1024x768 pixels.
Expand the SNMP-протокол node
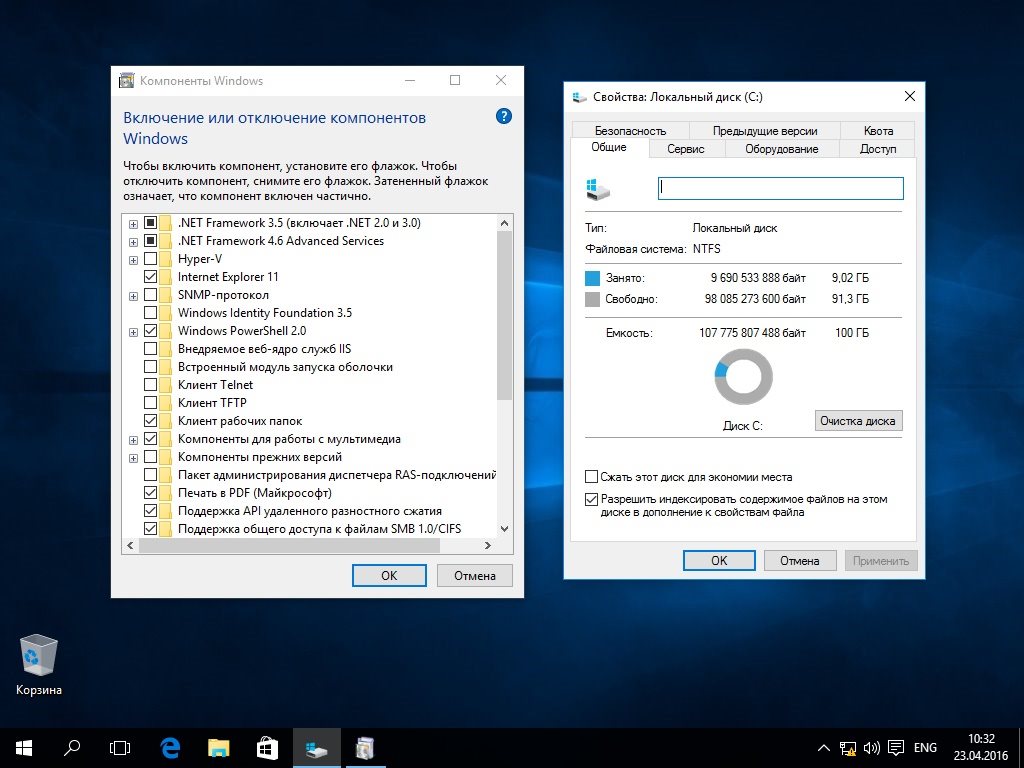133,296
